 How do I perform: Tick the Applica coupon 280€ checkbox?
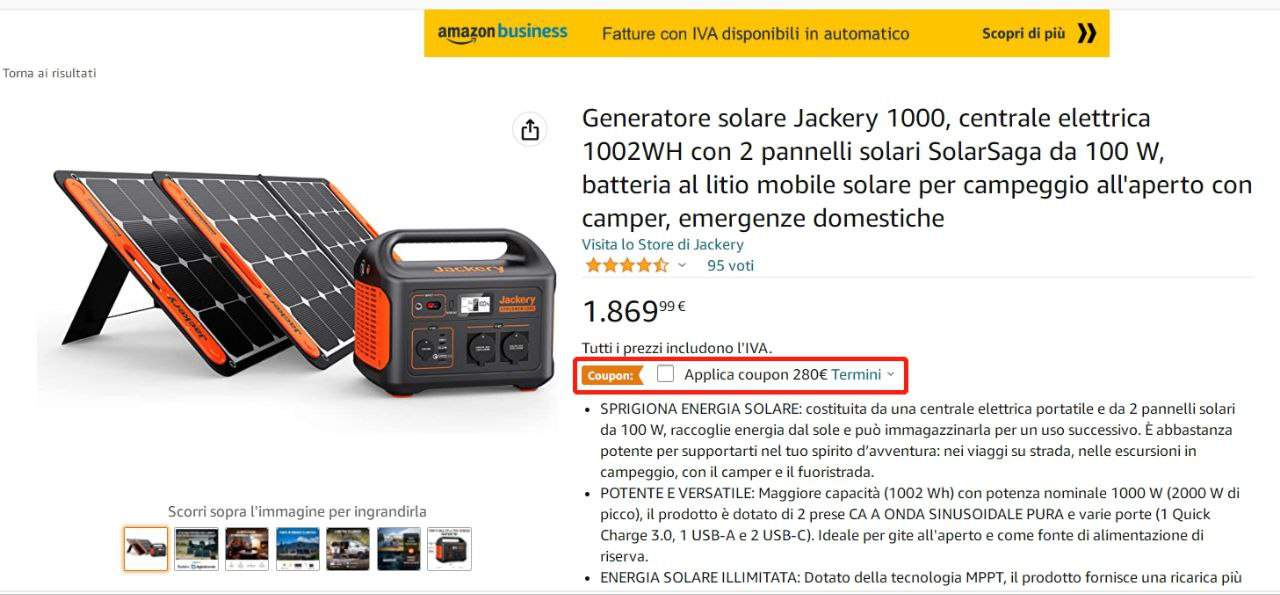pos(666,374)
